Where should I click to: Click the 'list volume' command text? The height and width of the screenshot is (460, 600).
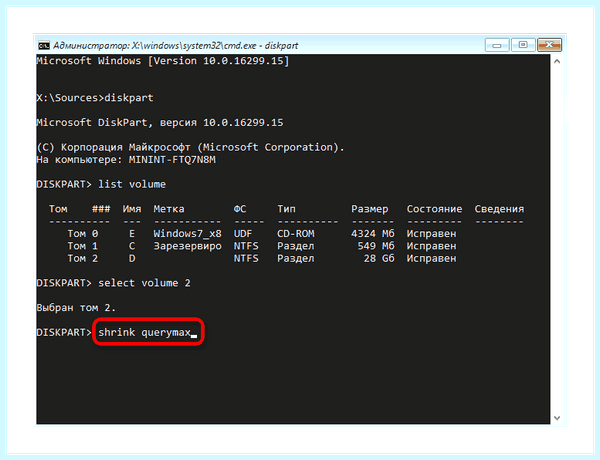click(x=132, y=184)
